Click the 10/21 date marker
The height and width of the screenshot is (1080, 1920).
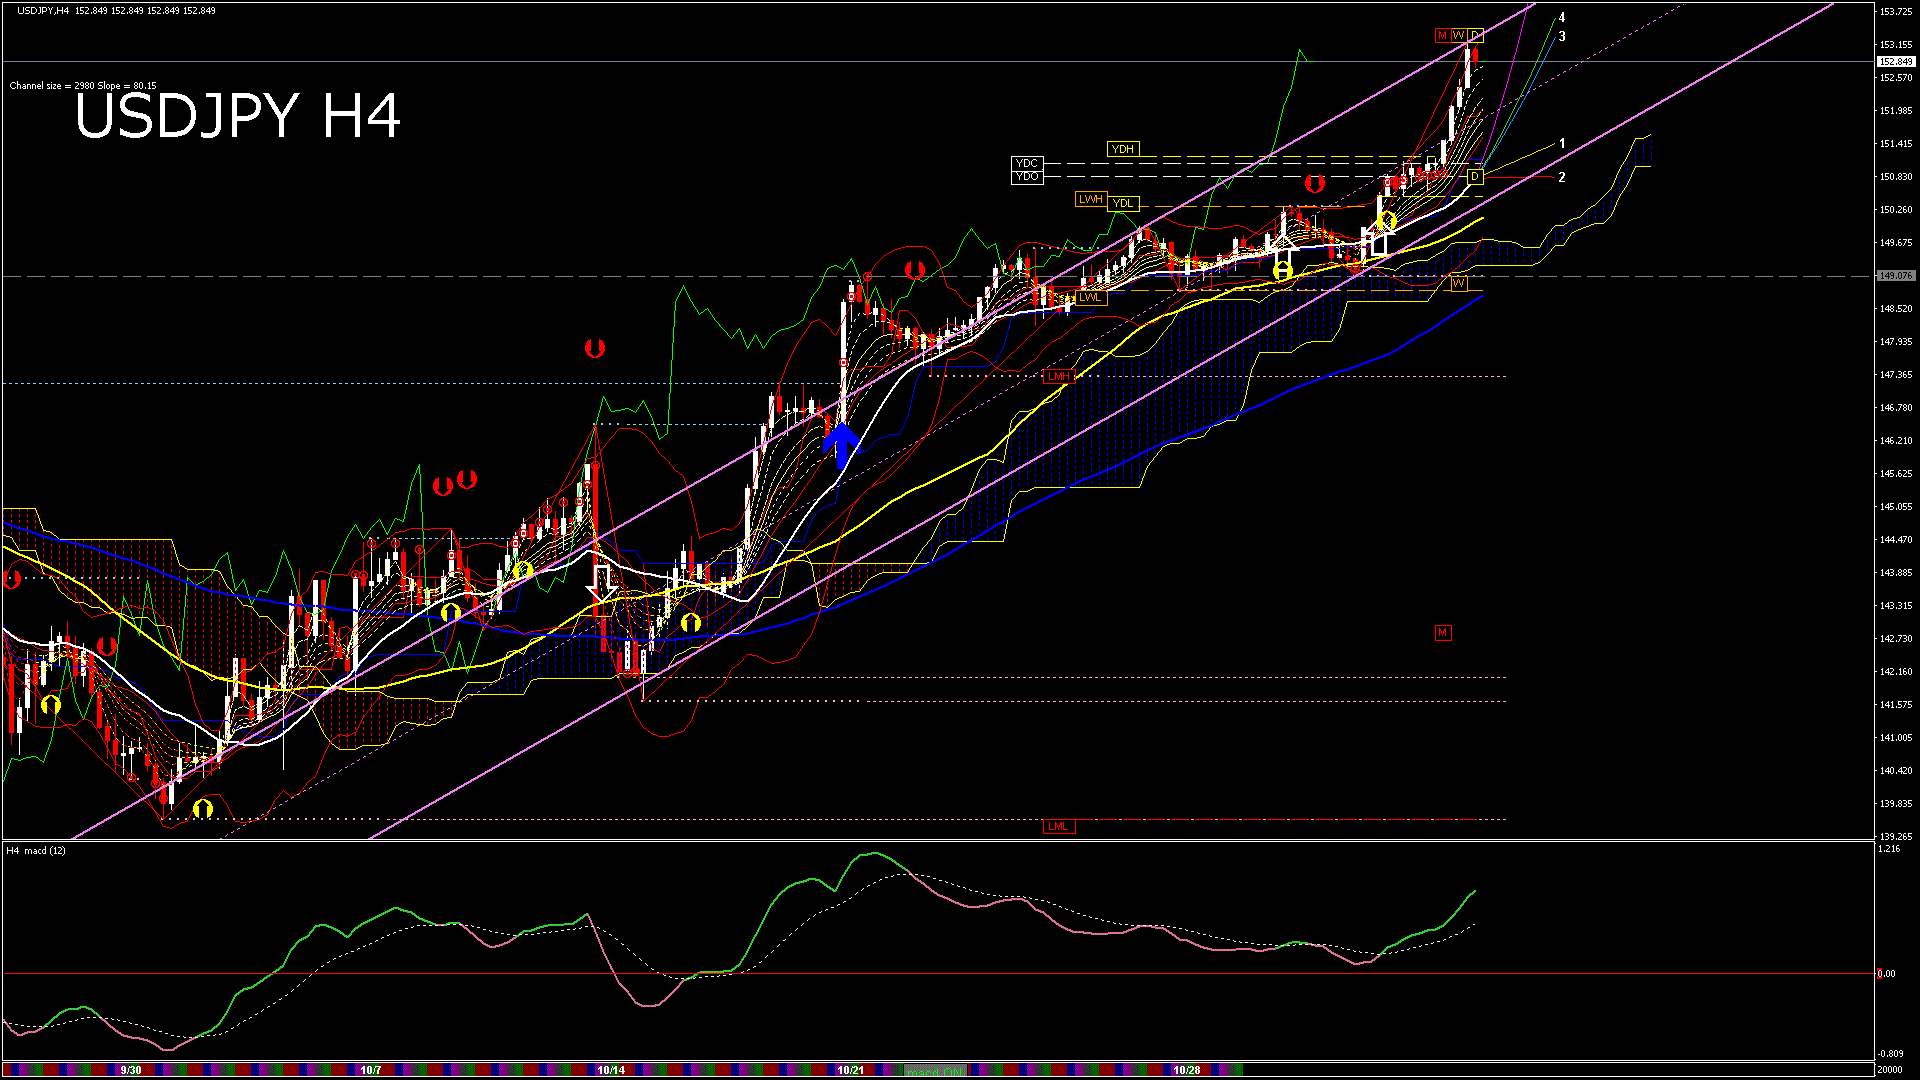pyautogui.click(x=851, y=1070)
